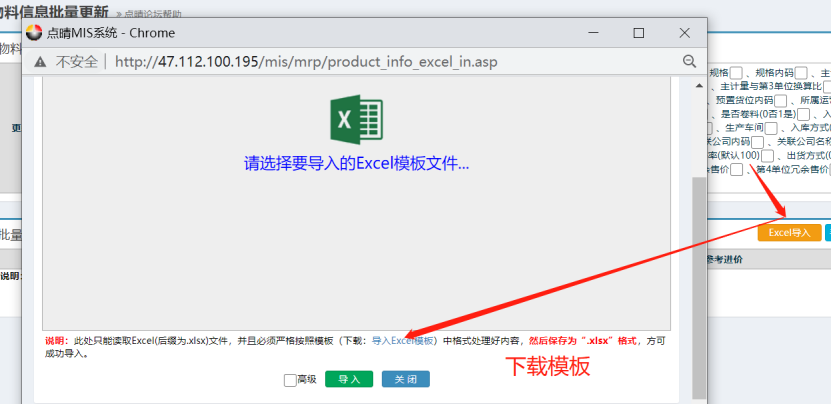The image size is (831, 404).
Task: Minimize the 点晴MIS系统 popup window
Action: pyautogui.click(x=594, y=33)
